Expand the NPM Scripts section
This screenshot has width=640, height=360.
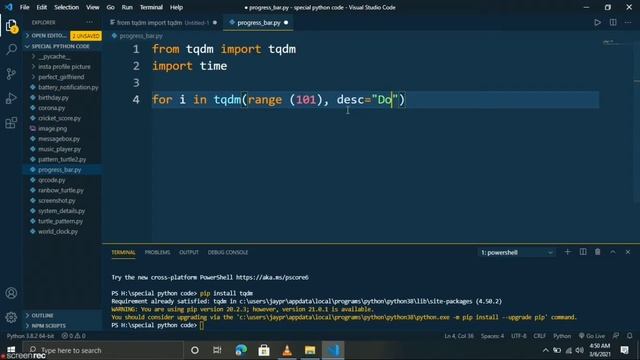click(62, 326)
